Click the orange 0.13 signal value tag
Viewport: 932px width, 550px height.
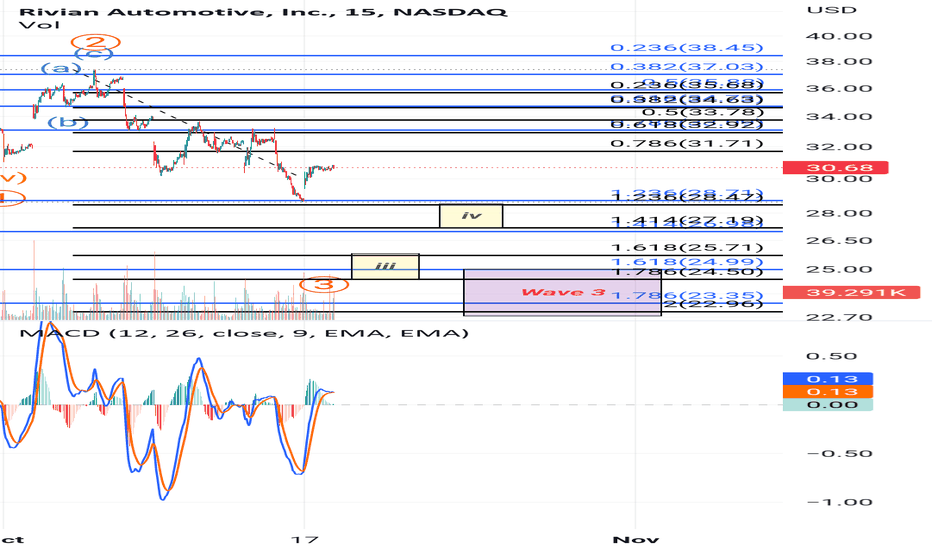(828, 391)
